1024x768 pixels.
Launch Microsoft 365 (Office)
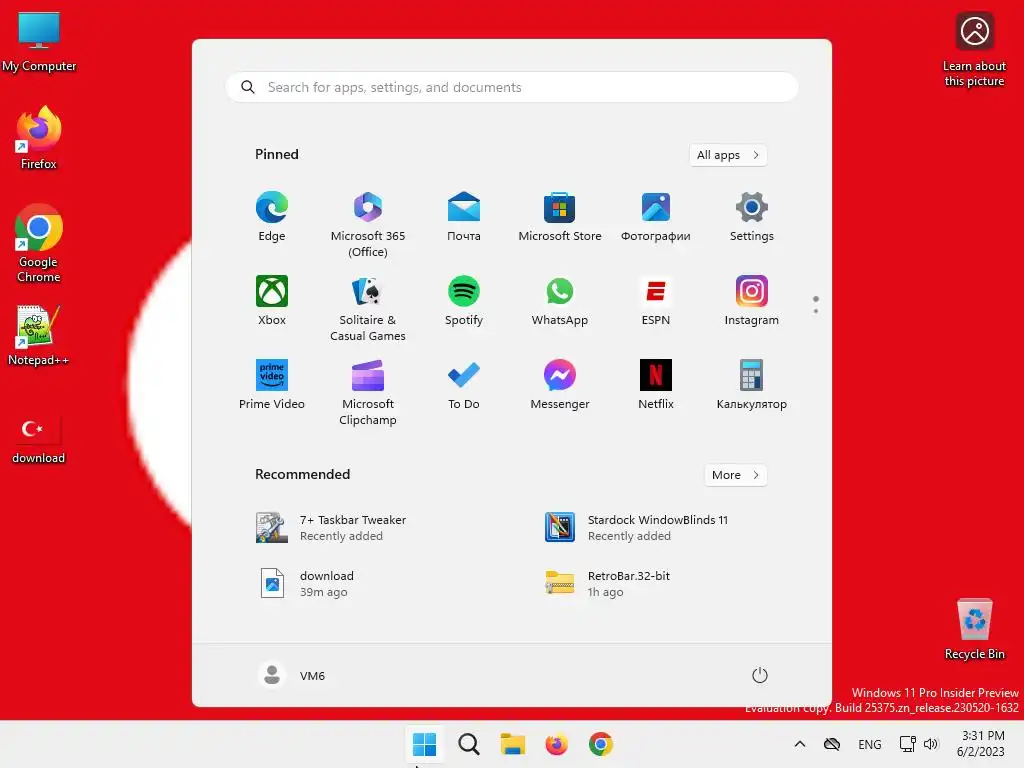(x=368, y=224)
